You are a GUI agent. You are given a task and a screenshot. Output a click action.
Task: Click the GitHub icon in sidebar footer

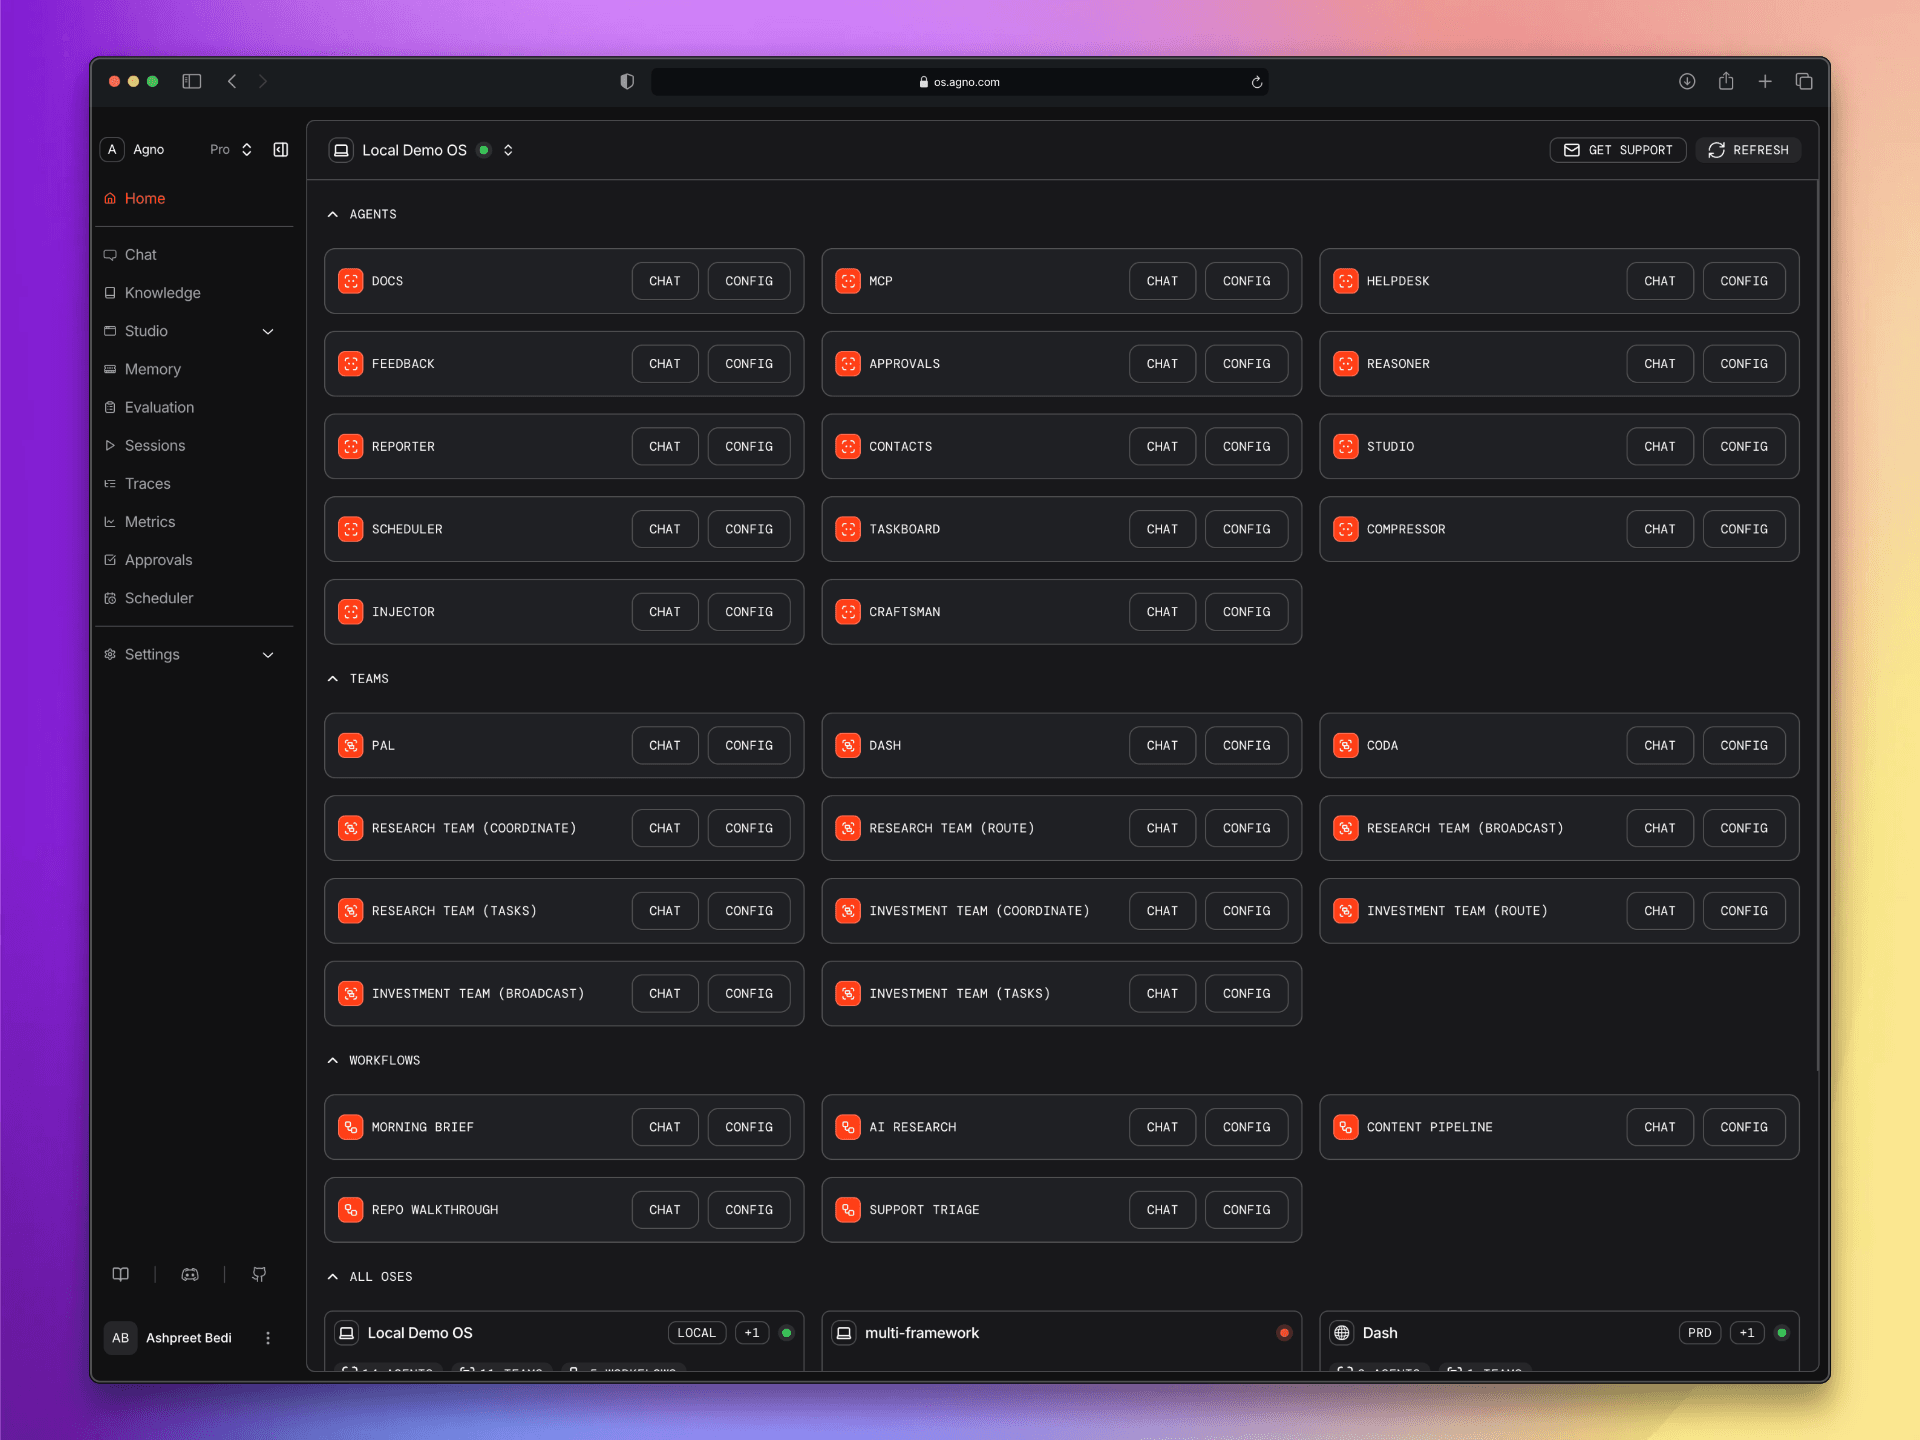[259, 1274]
